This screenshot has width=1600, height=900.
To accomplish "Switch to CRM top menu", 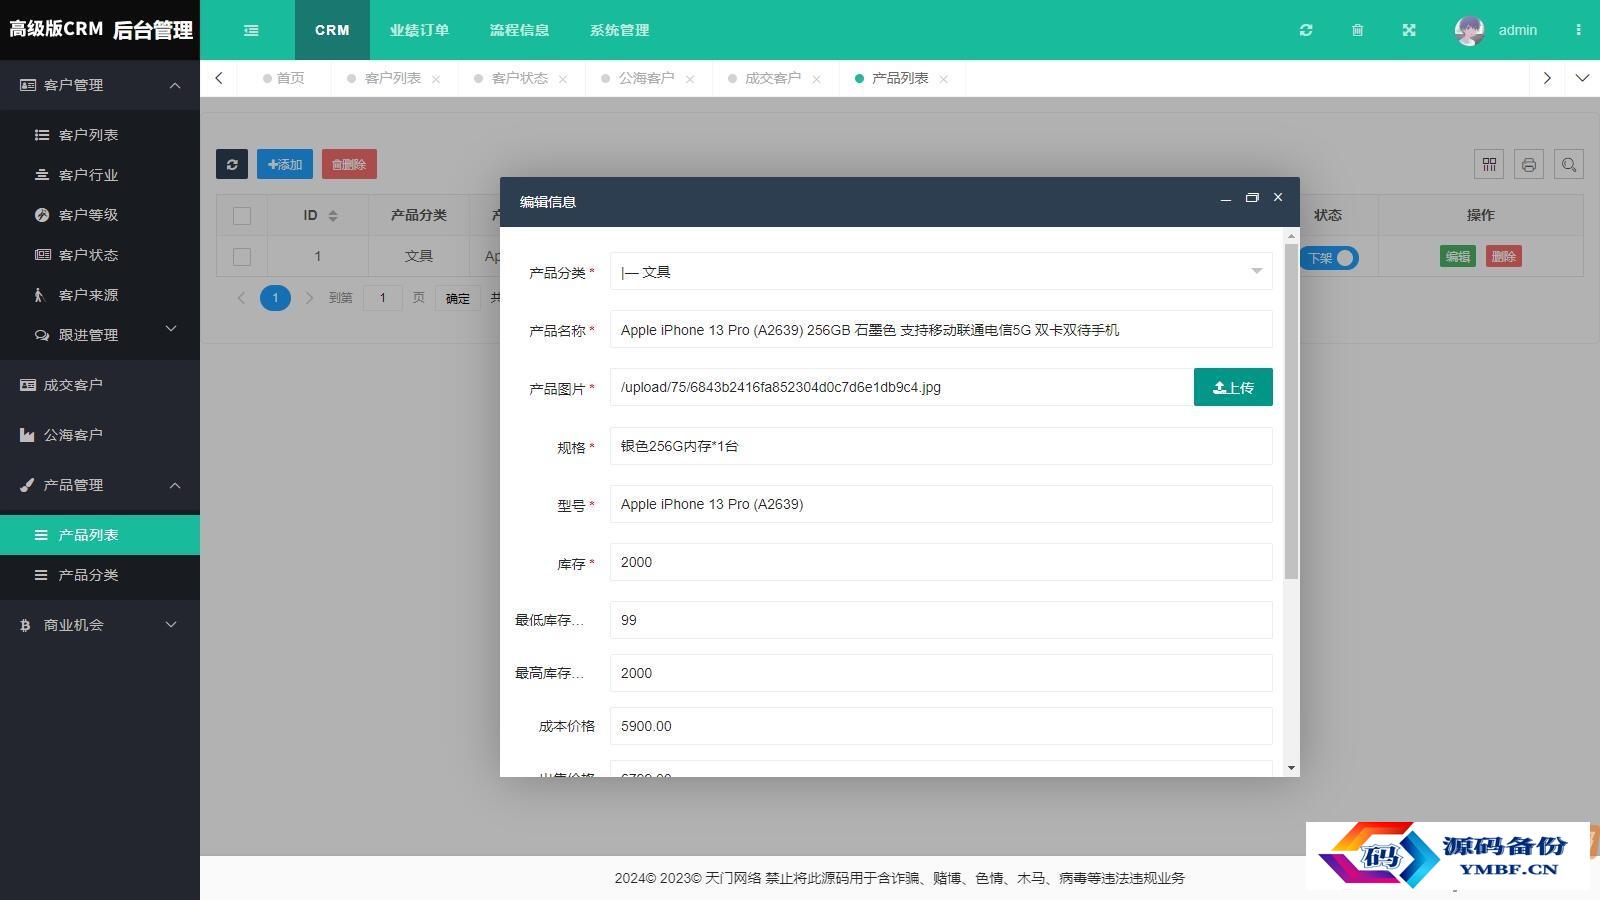I will [x=332, y=30].
